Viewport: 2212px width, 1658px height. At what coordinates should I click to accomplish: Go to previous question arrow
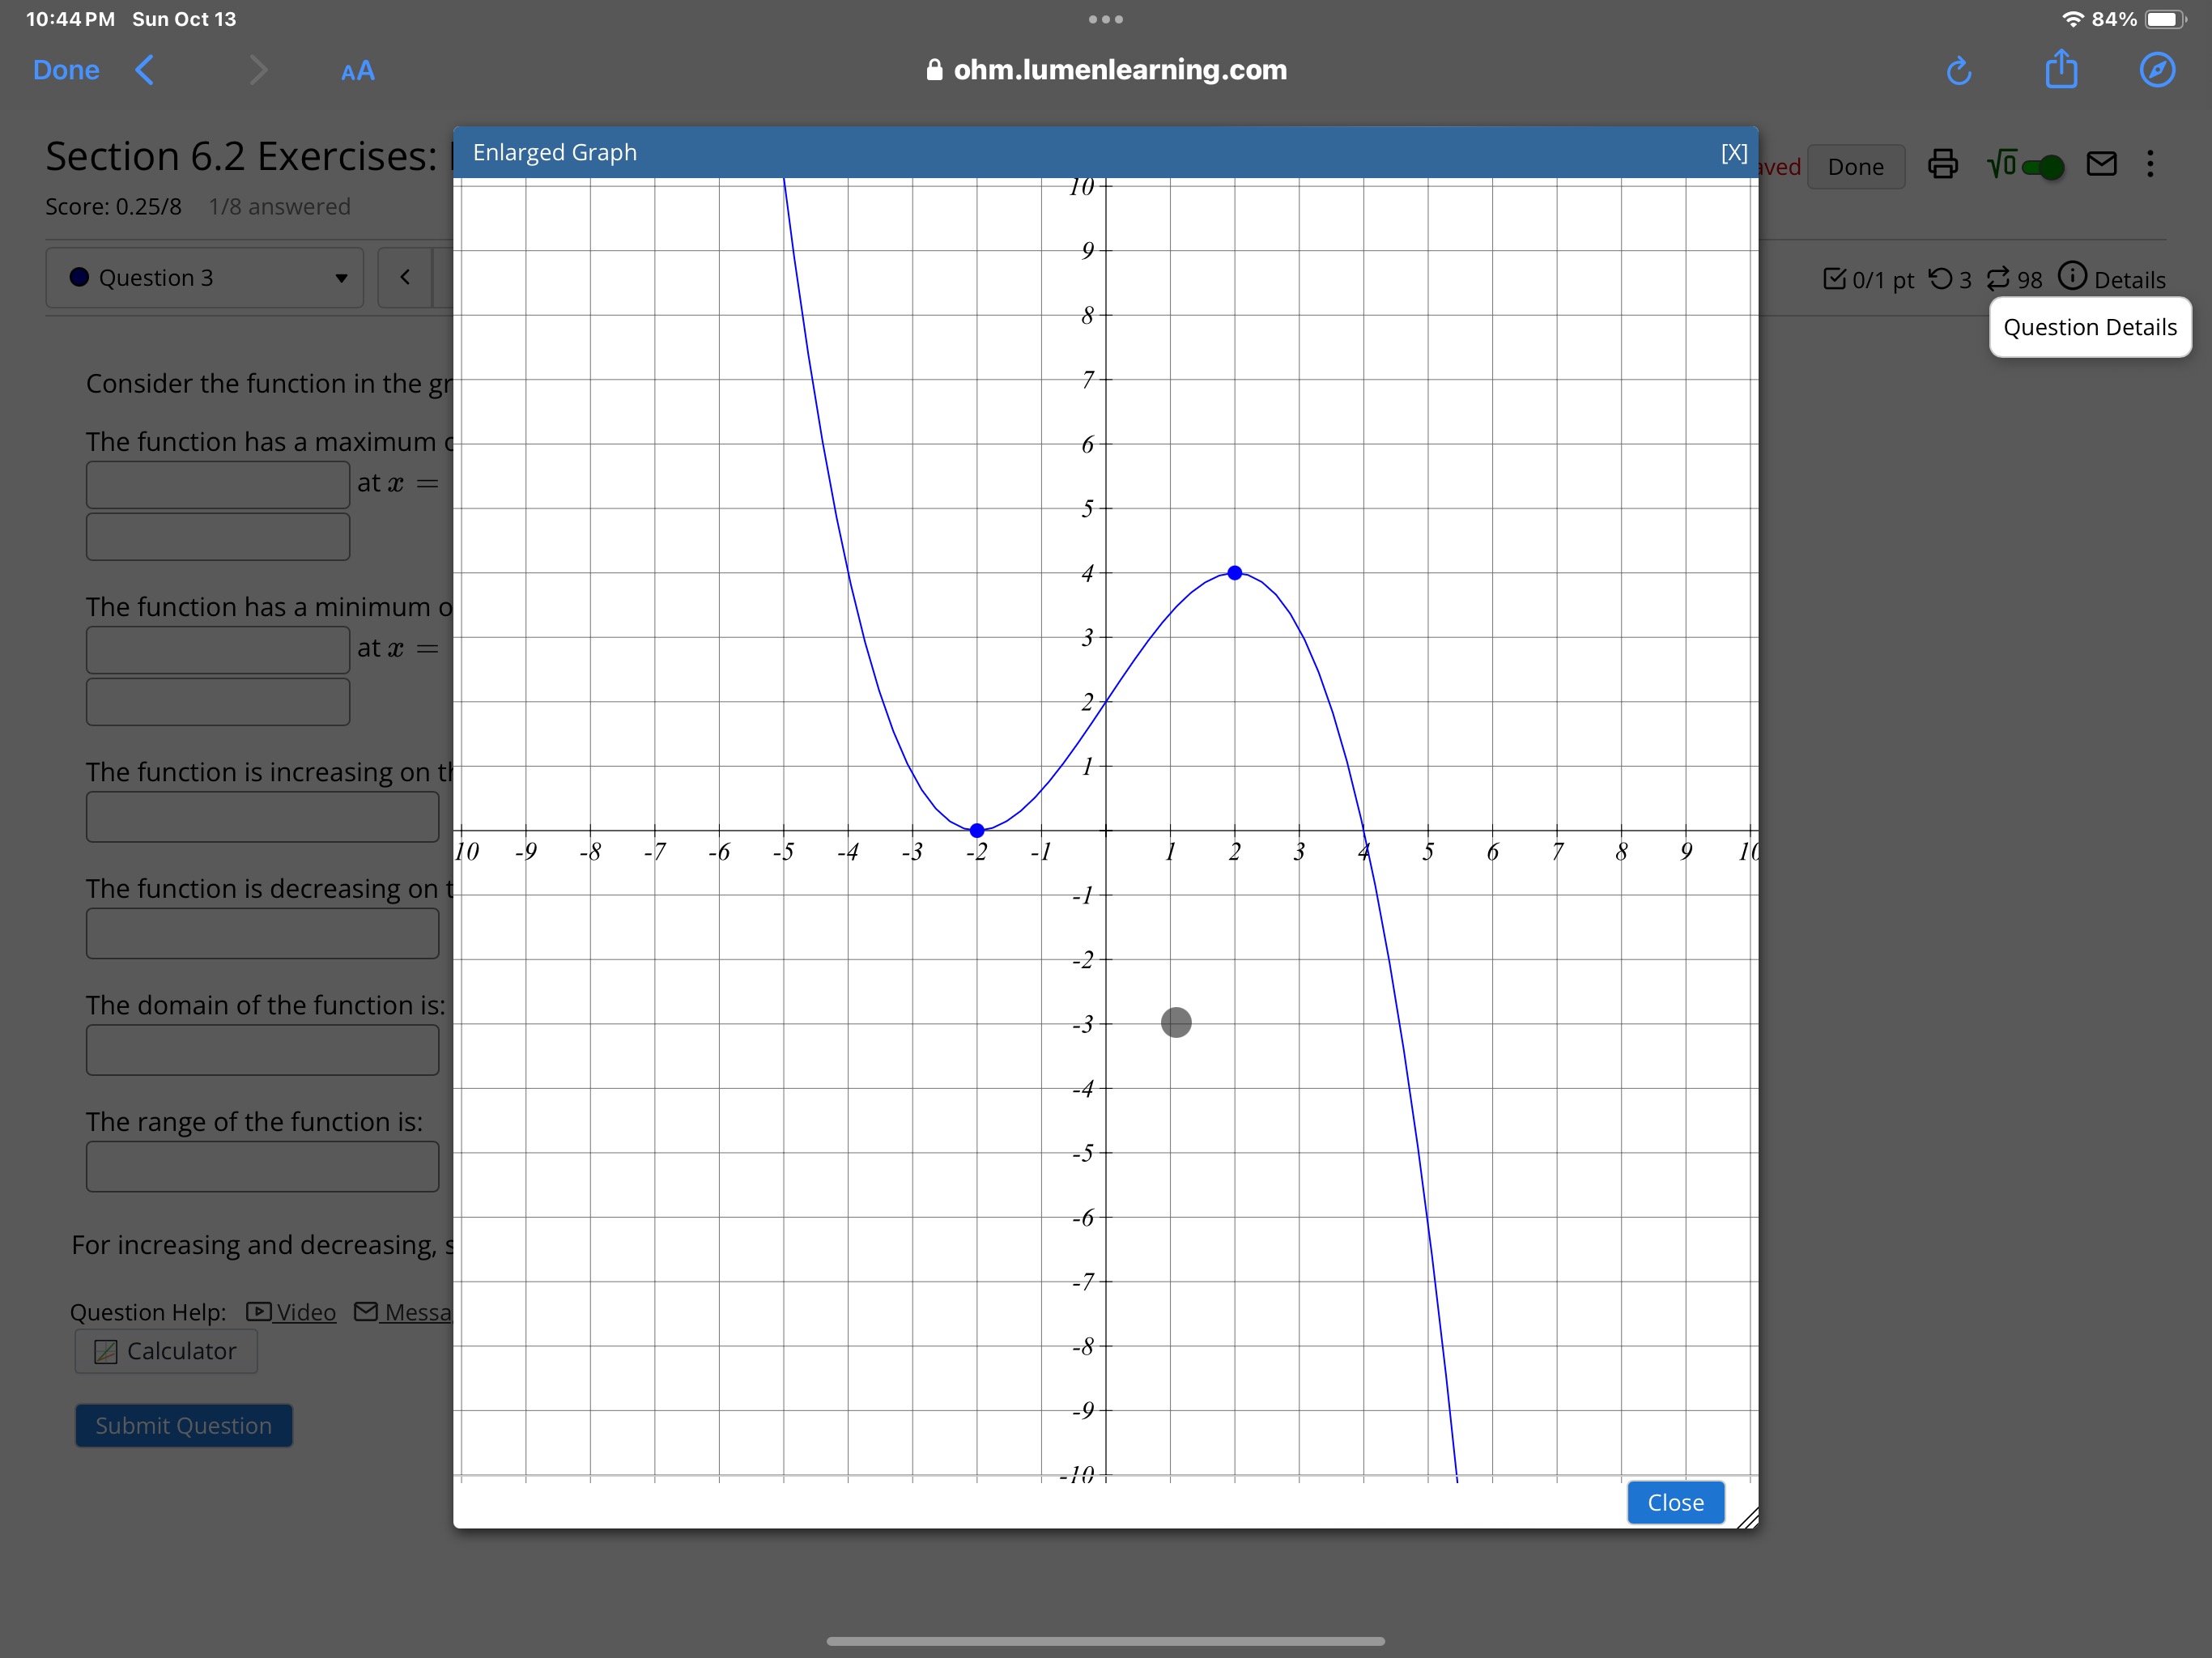(405, 277)
